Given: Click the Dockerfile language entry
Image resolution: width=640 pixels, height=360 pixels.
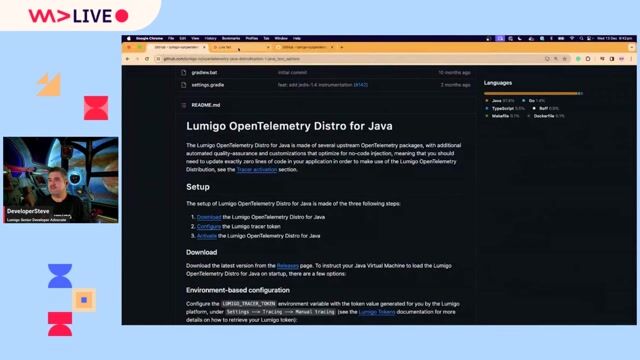Looking at the screenshot, I should pyautogui.click(x=546, y=116).
